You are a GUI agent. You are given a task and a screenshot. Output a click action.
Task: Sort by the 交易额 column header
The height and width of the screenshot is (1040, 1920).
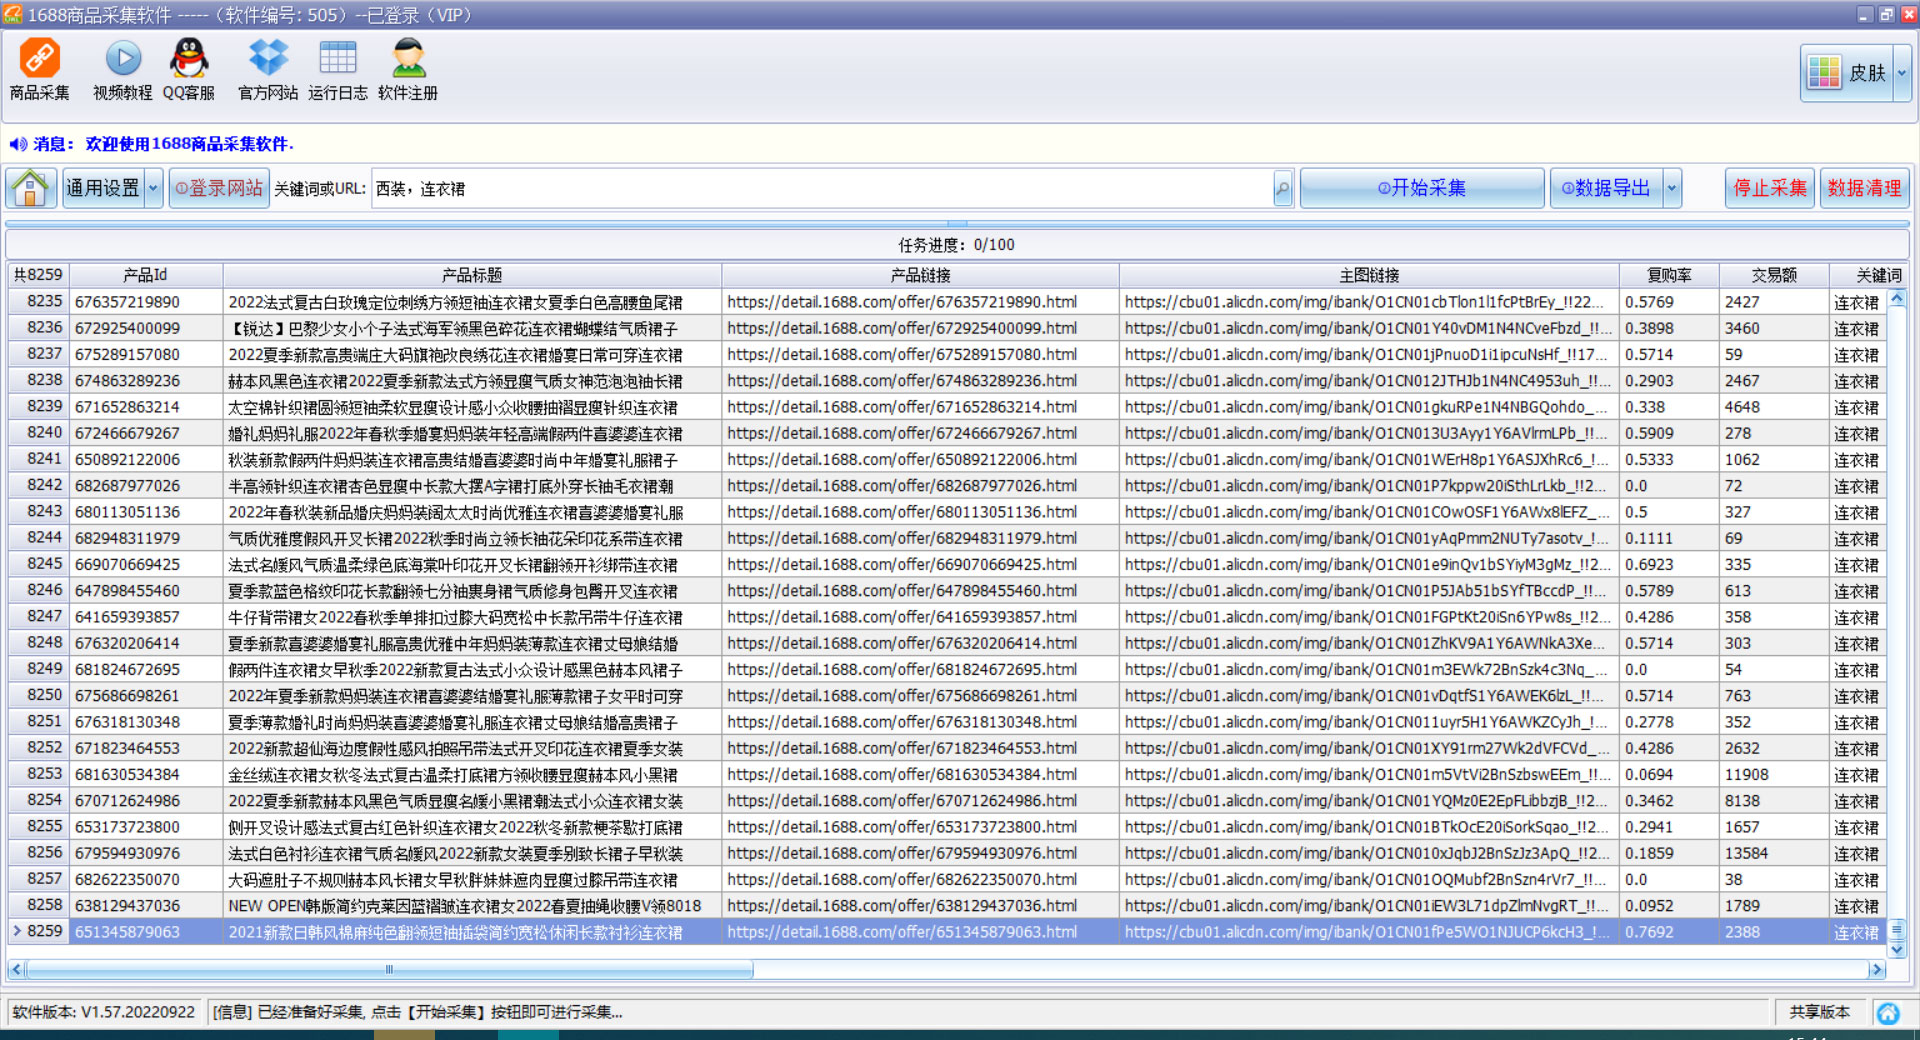[1773, 275]
